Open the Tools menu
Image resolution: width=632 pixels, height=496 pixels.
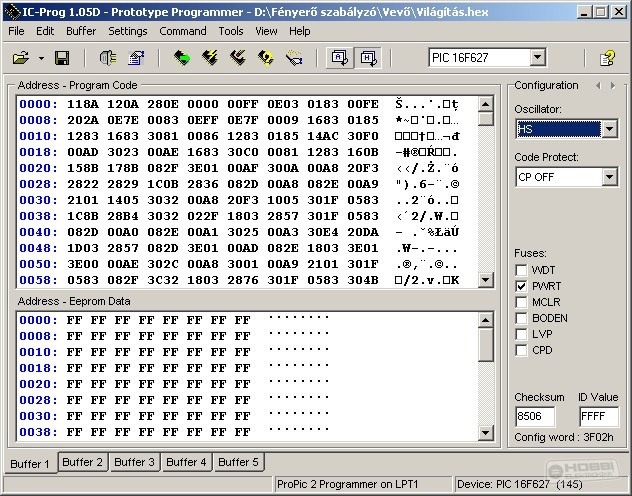[231, 31]
